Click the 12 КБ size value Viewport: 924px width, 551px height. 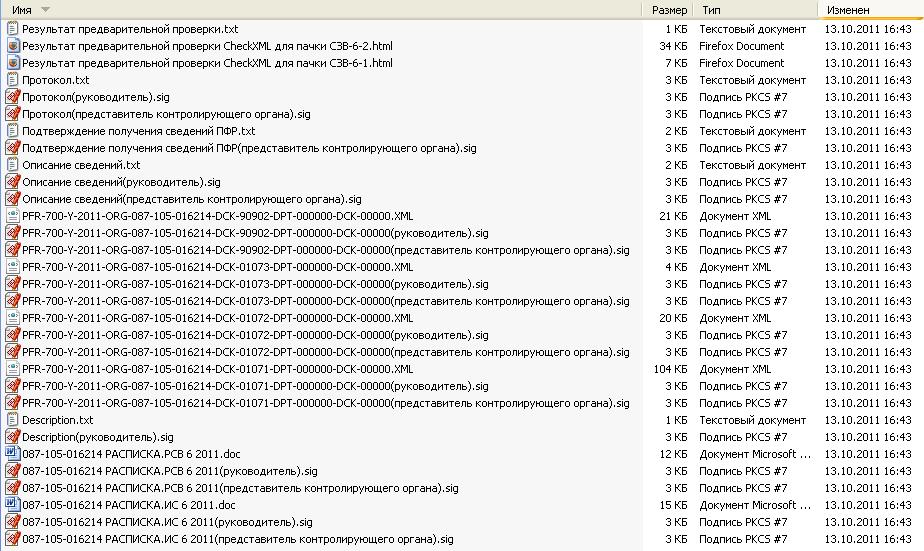pyautogui.click(x=673, y=454)
